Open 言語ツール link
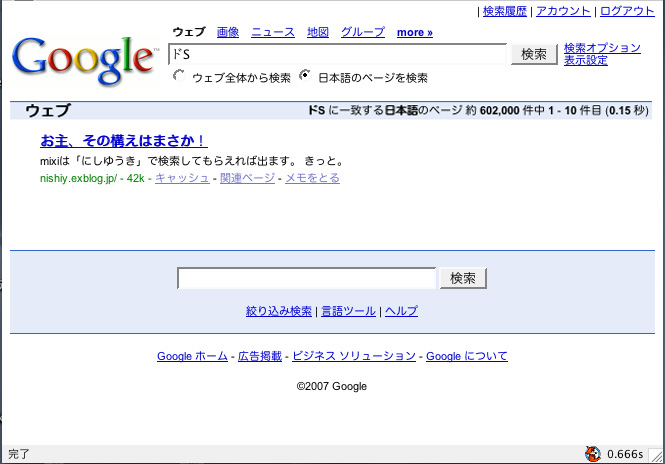 pos(348,311)
